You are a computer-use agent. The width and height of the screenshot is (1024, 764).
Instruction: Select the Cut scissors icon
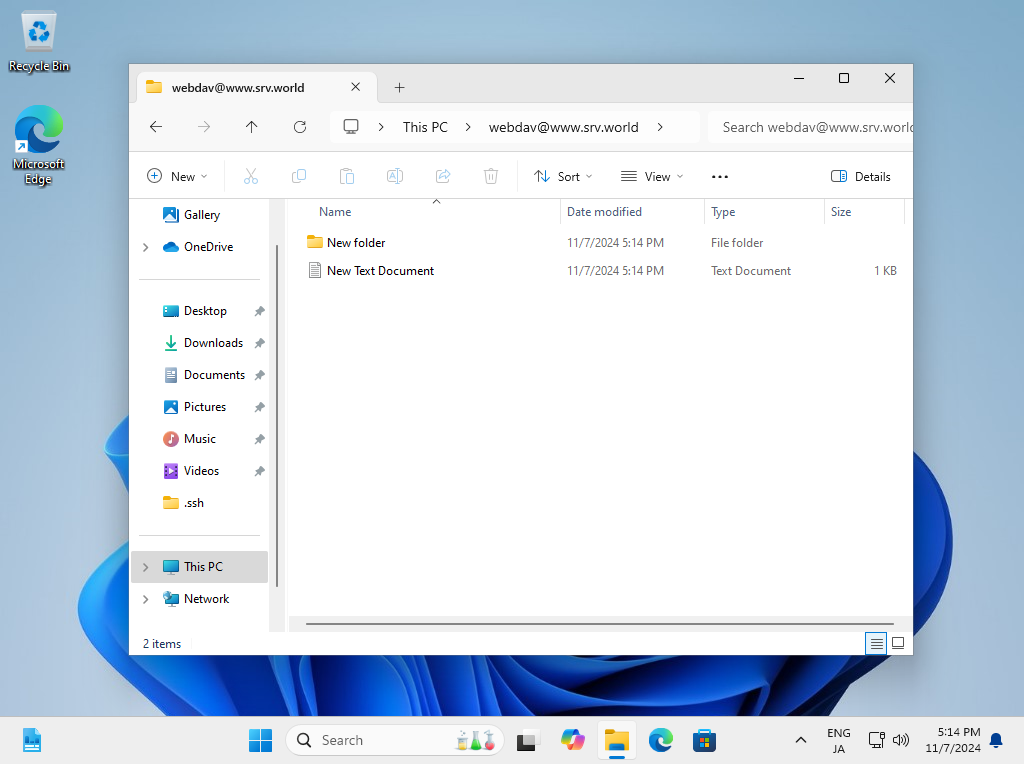[x=251, y=176]
